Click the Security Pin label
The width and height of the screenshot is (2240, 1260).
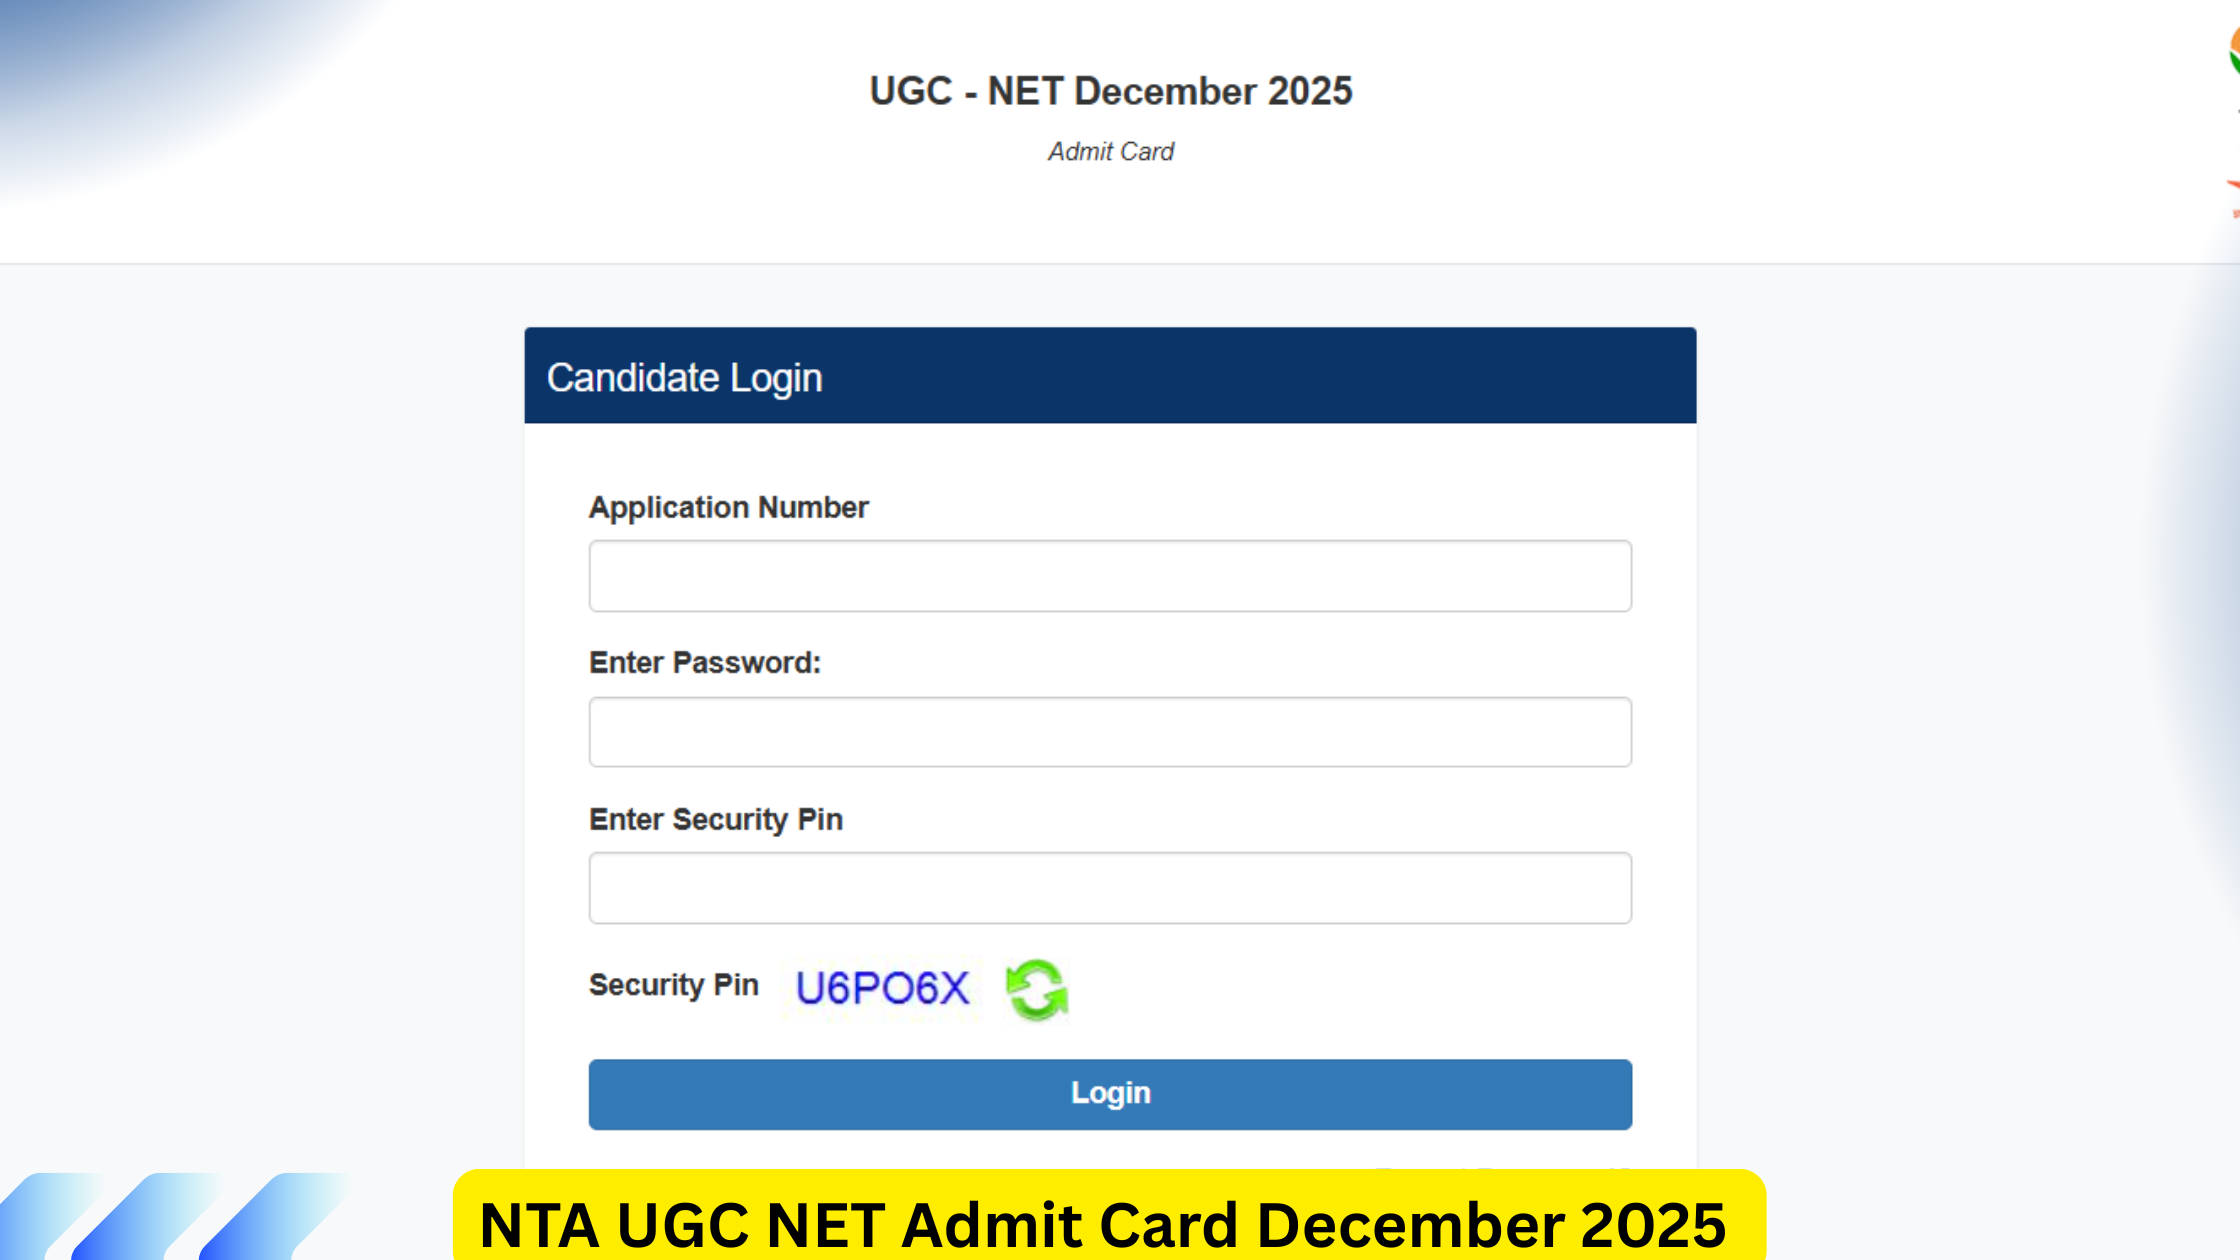pos(675,985)
